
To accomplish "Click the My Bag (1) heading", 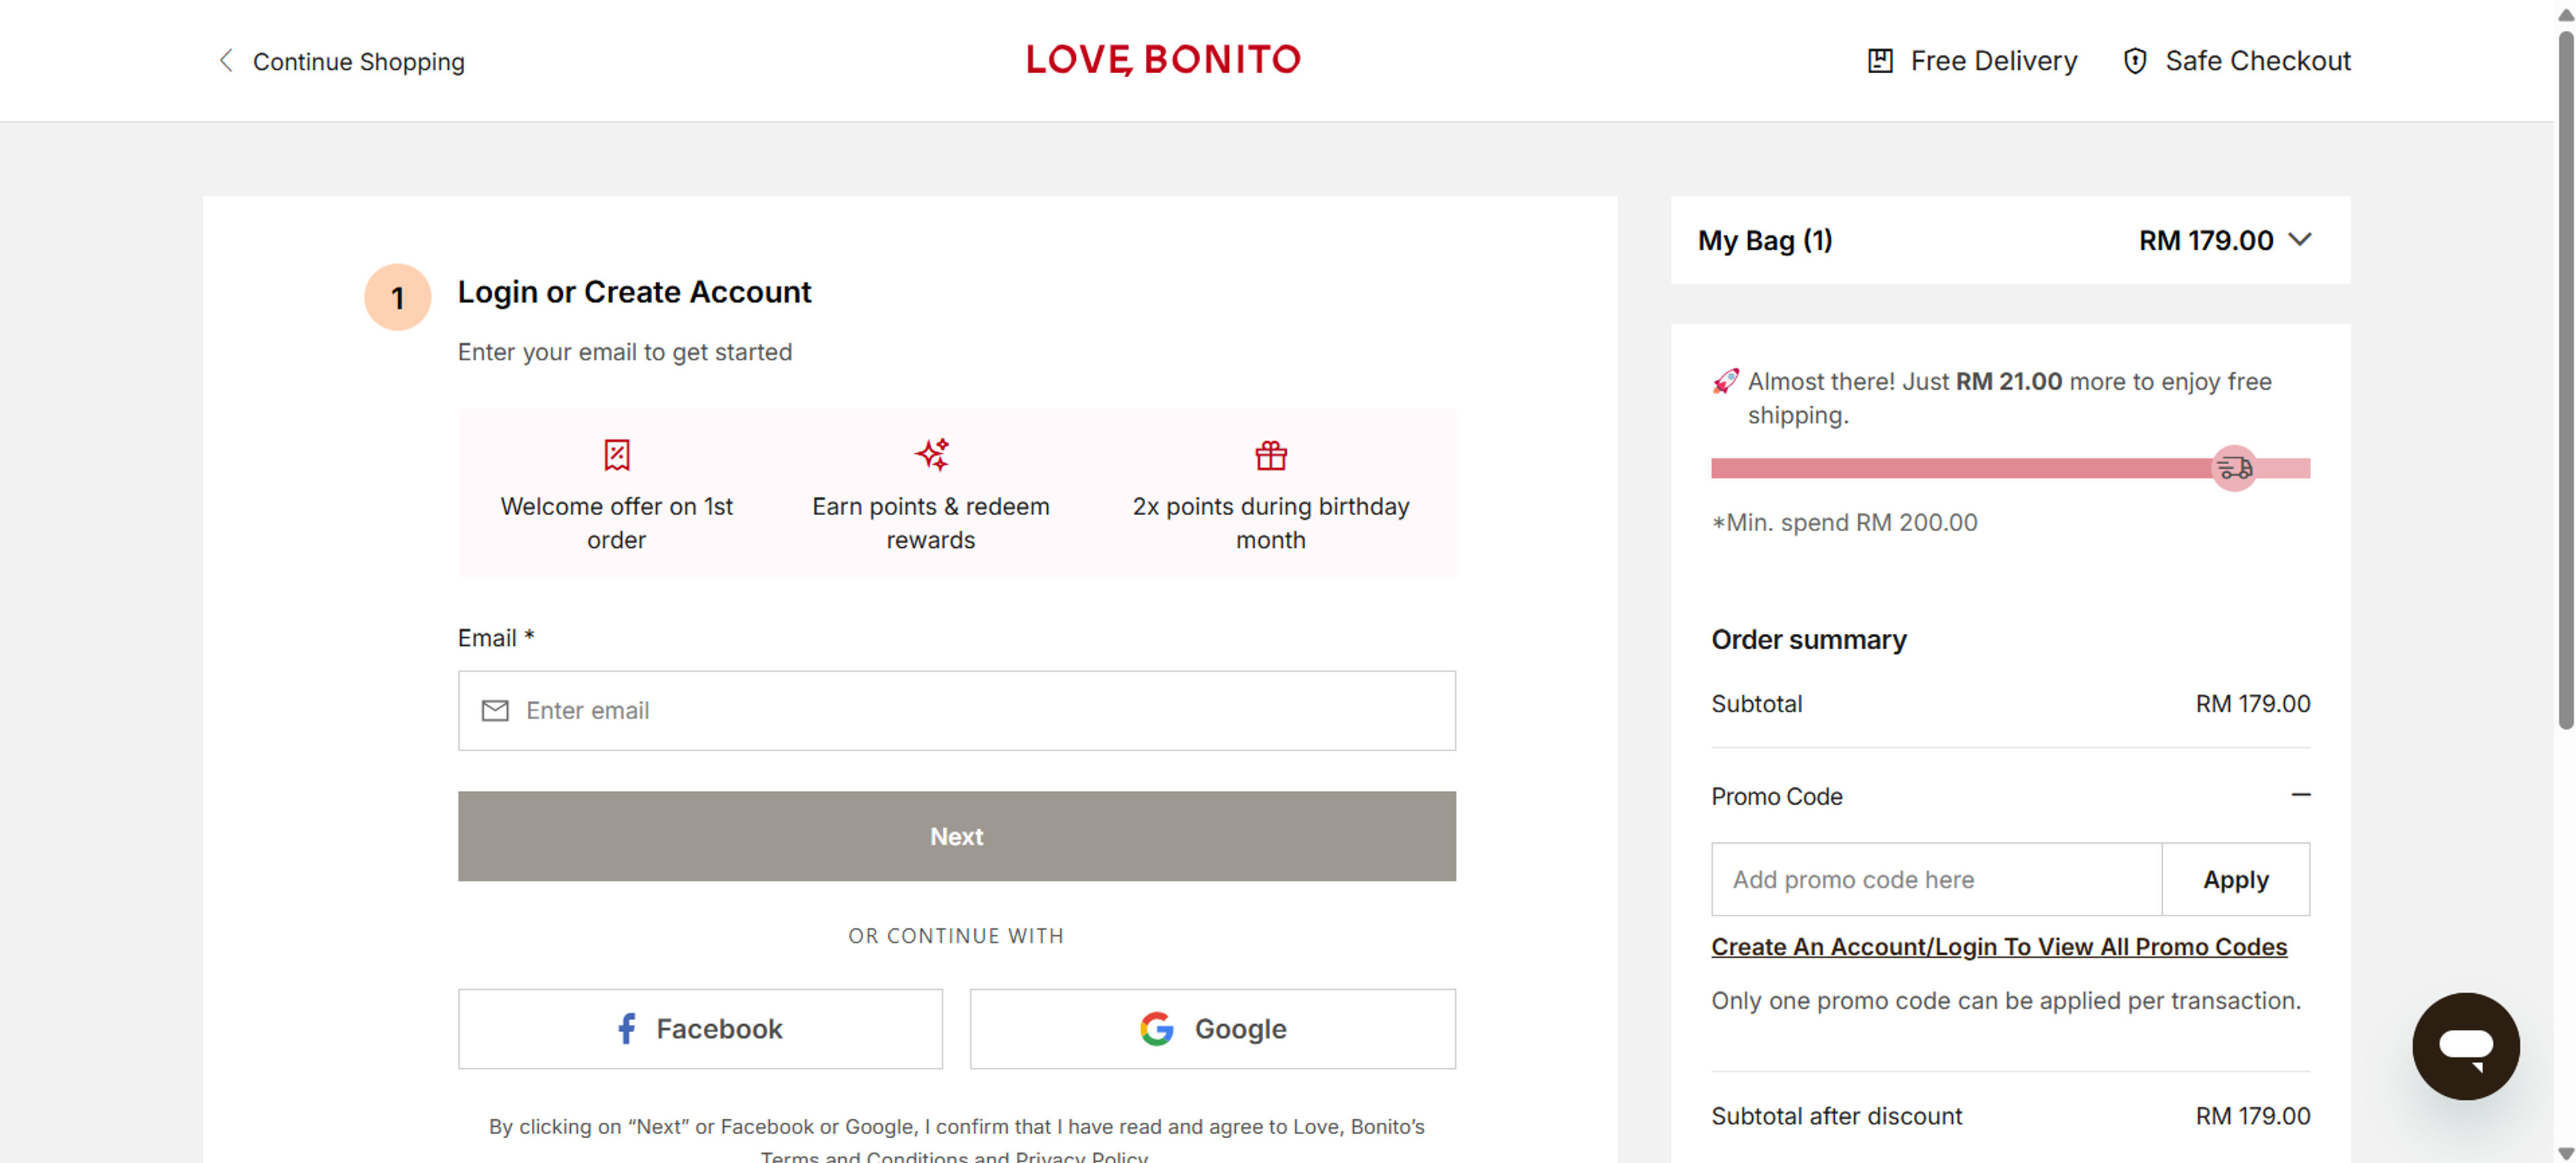I will (1764, 240).
